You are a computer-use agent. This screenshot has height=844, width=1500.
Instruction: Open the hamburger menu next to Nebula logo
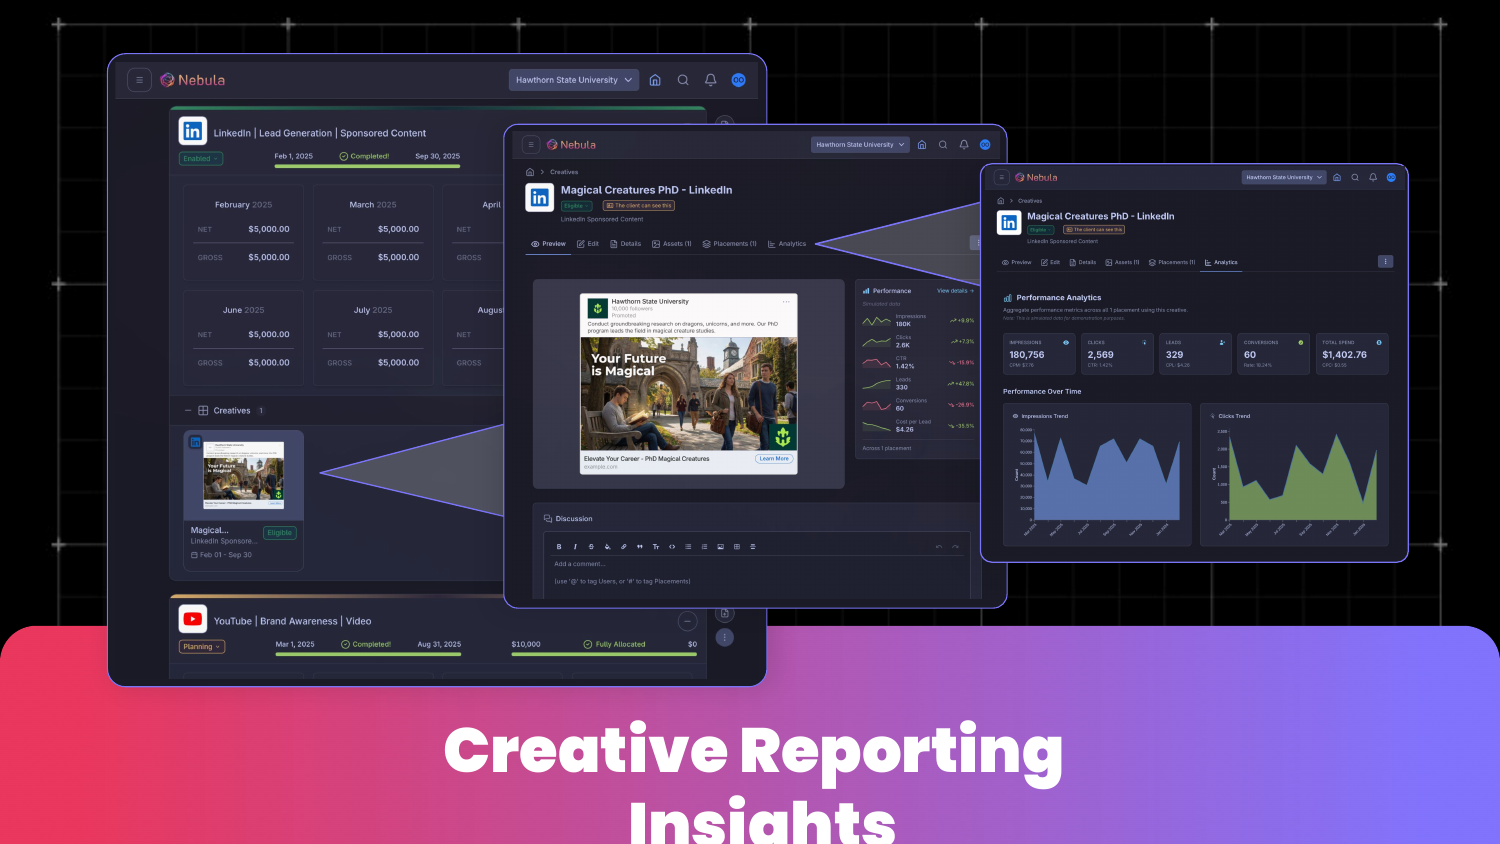[139, 79]
